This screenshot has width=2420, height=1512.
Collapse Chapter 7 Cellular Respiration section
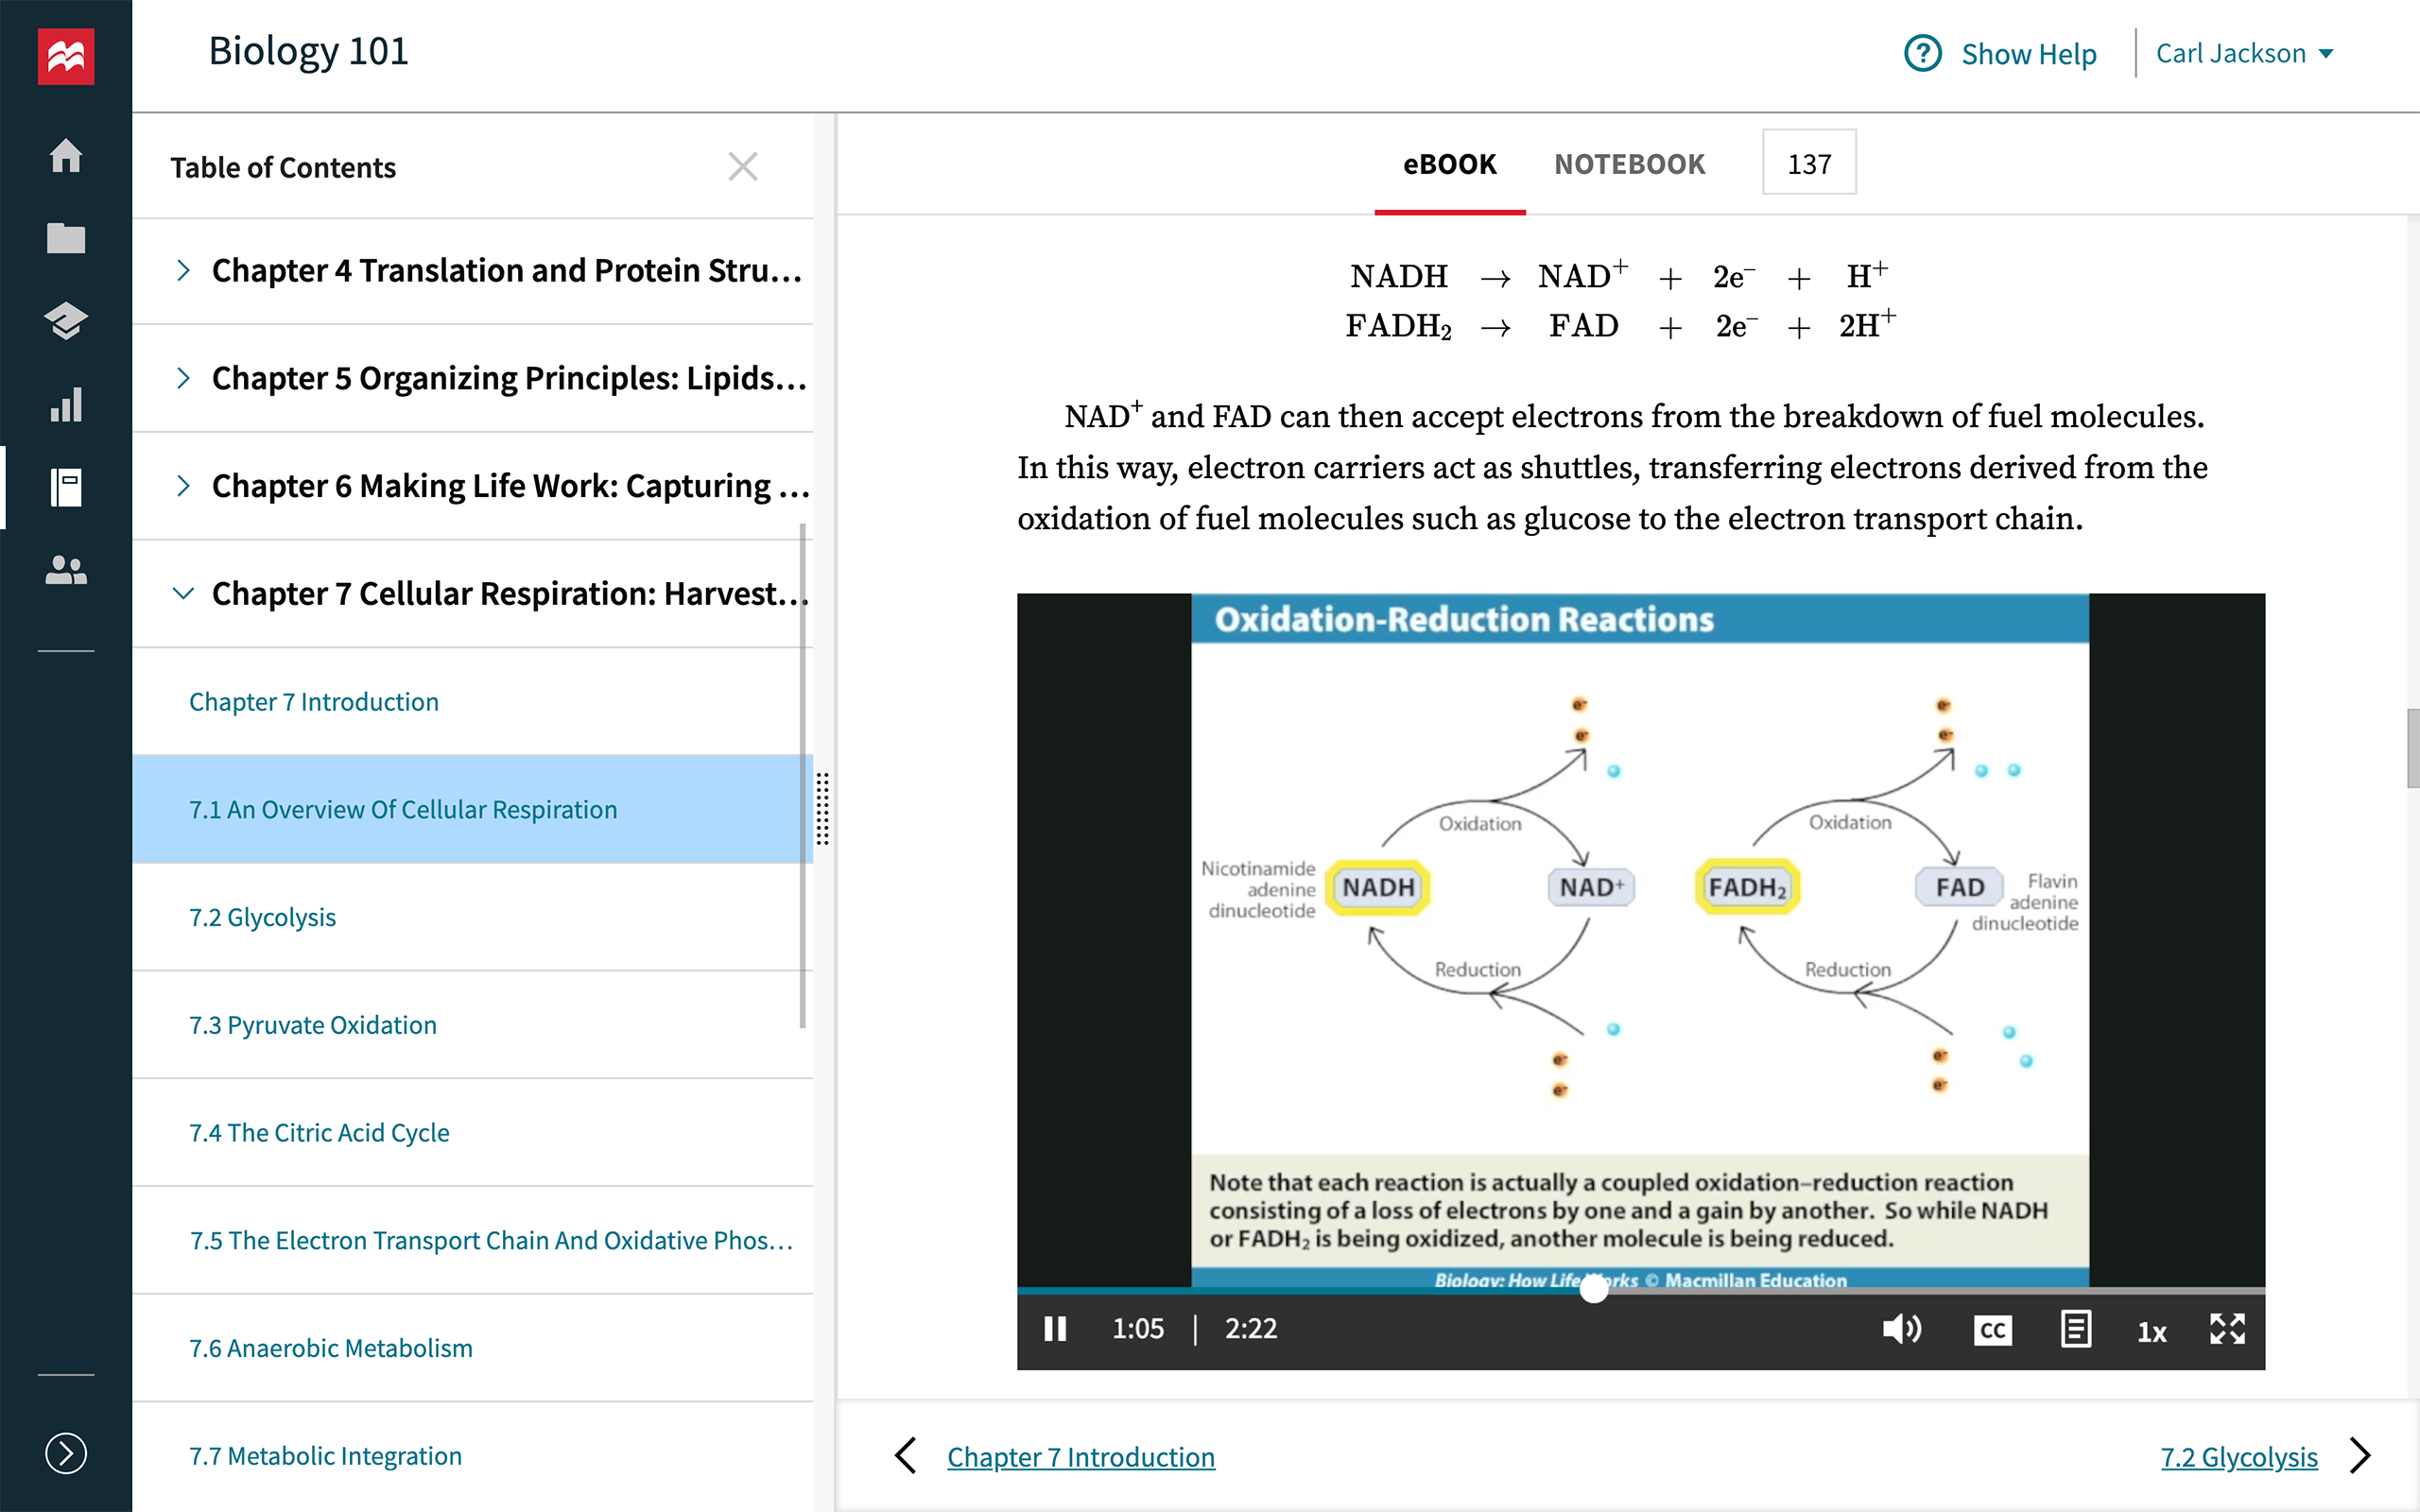pos(181,593)
